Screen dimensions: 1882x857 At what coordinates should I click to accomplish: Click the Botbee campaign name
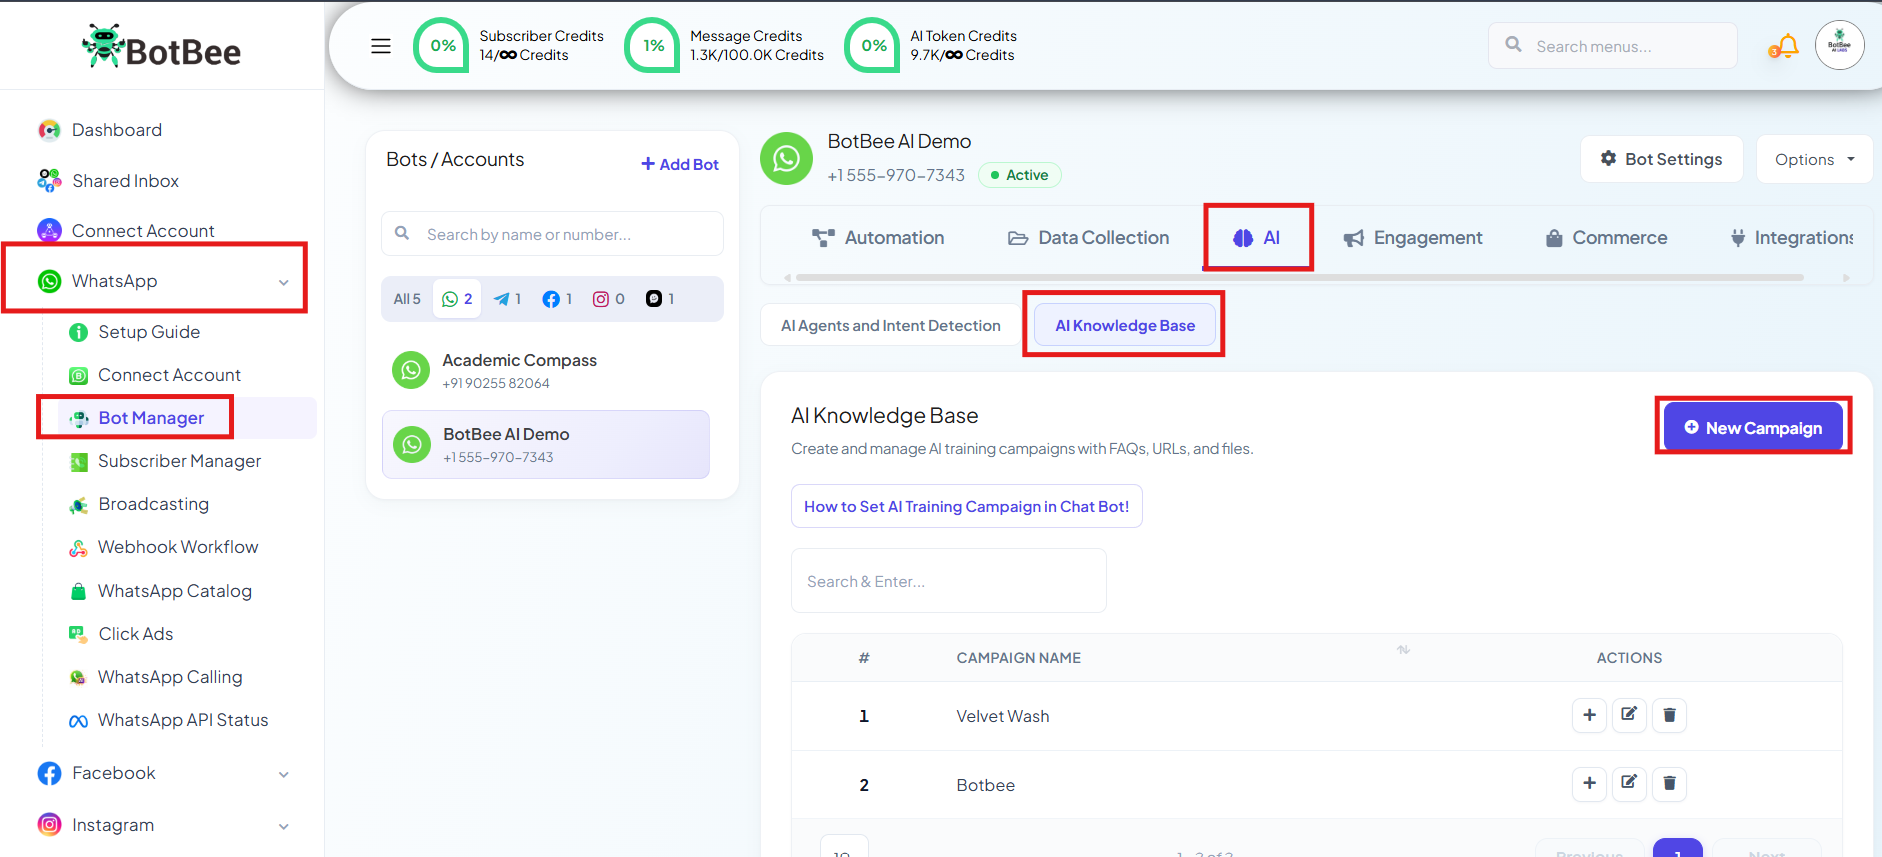point(986,785)
